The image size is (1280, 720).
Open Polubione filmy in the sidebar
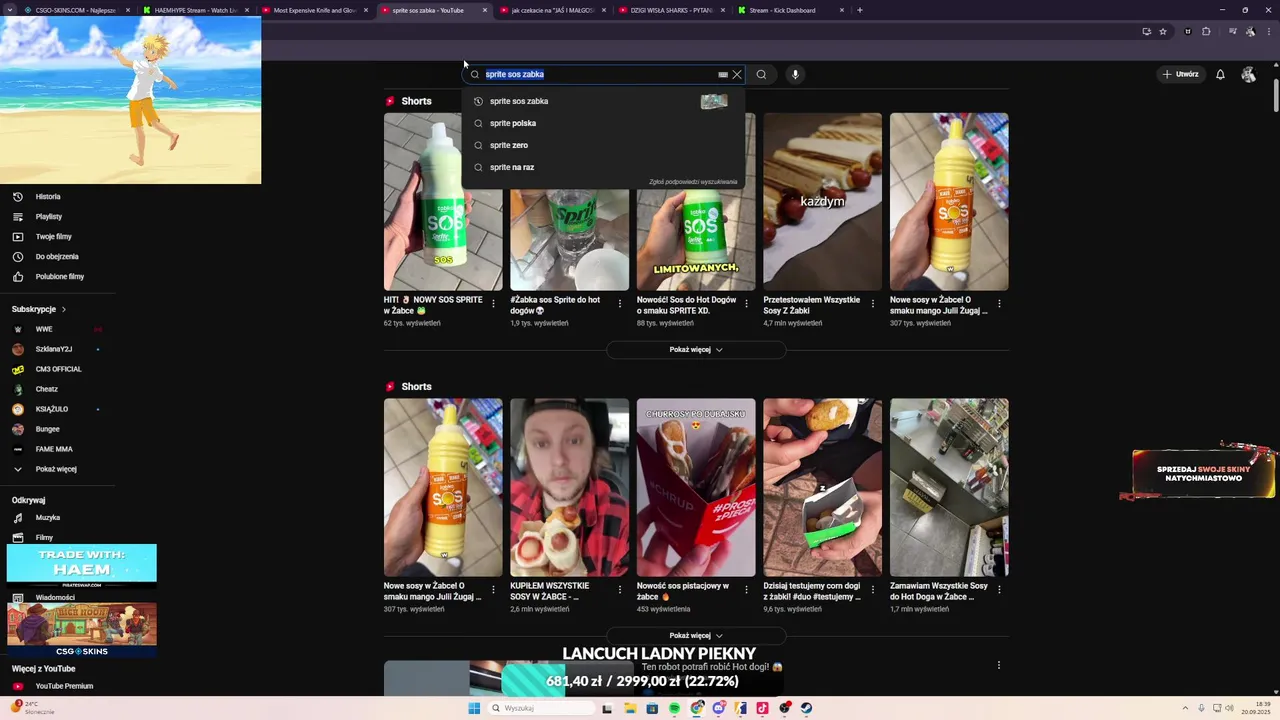pyautogui.click(x=58, y=277)
